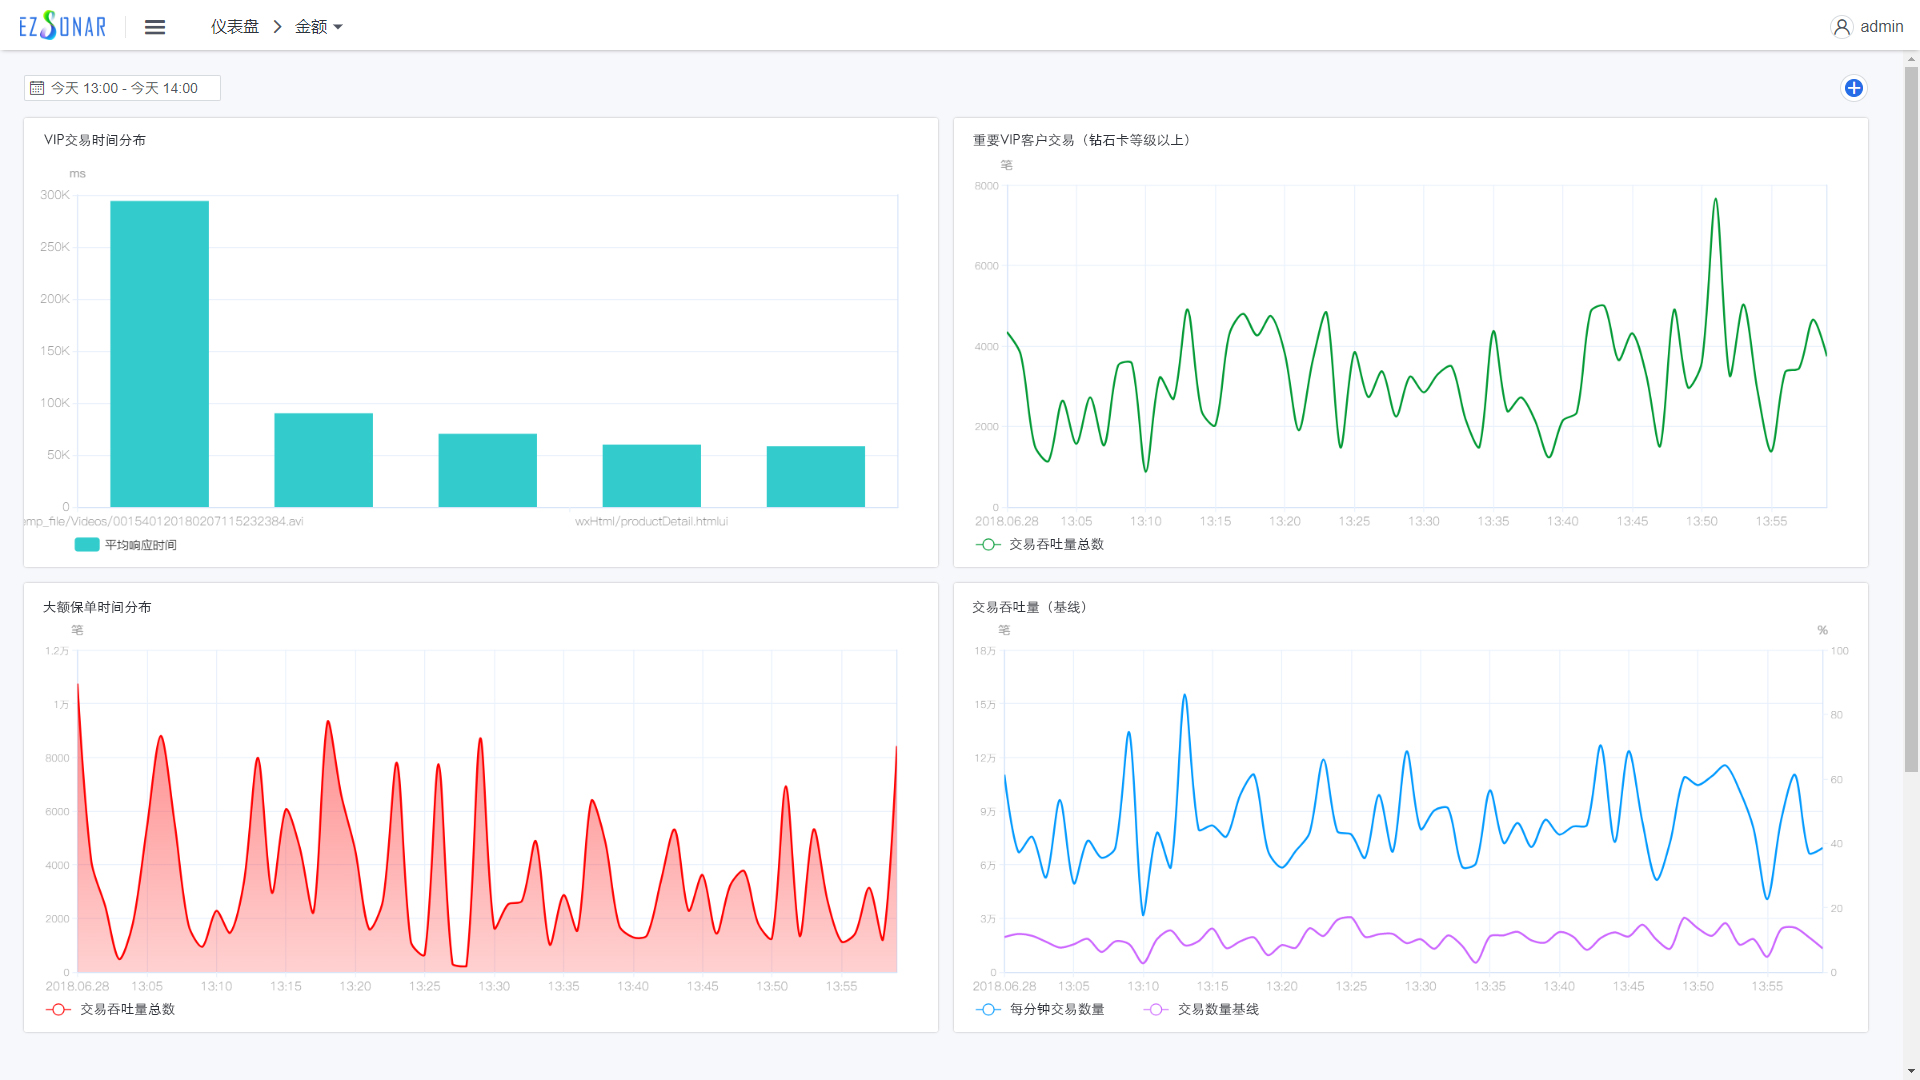The width and height of the screenshot is (1920, 1080).
Task: Click the admin username label
Action: pyautogui.click(x=1881, y=27)
